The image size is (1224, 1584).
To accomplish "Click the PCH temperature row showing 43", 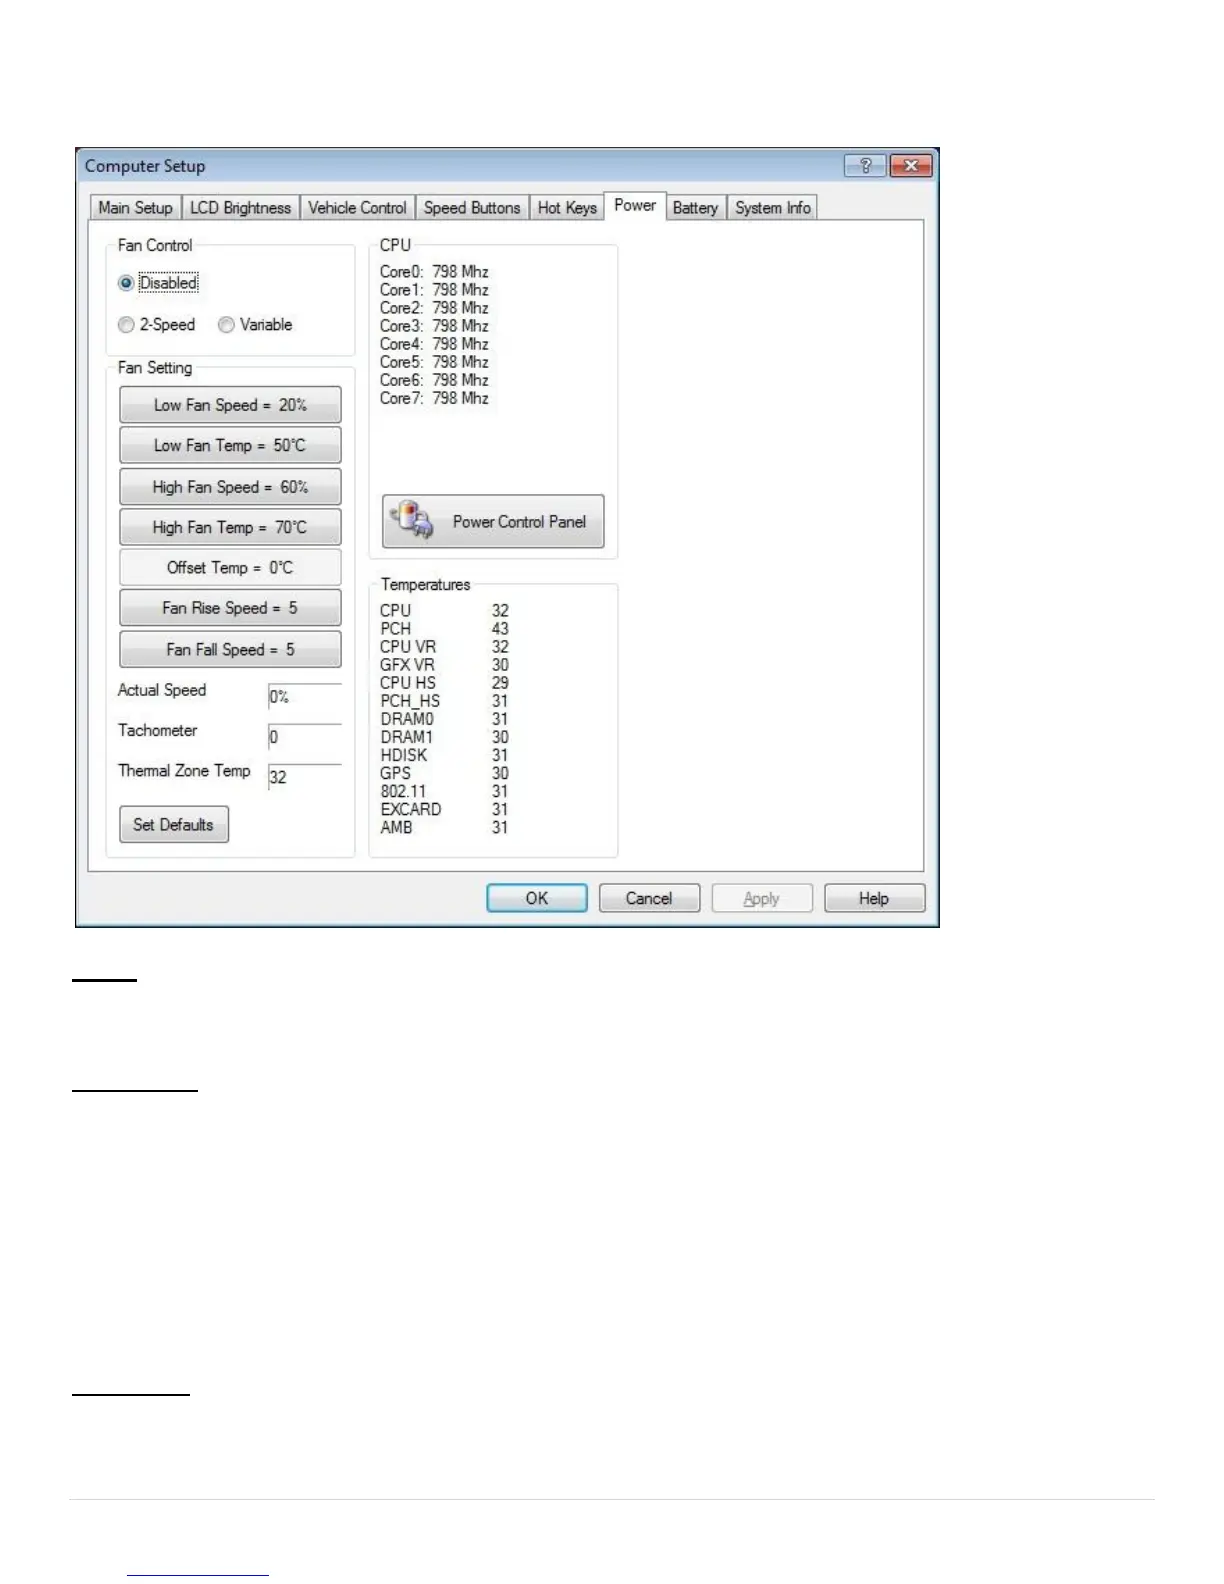I will tap(444, 629).
